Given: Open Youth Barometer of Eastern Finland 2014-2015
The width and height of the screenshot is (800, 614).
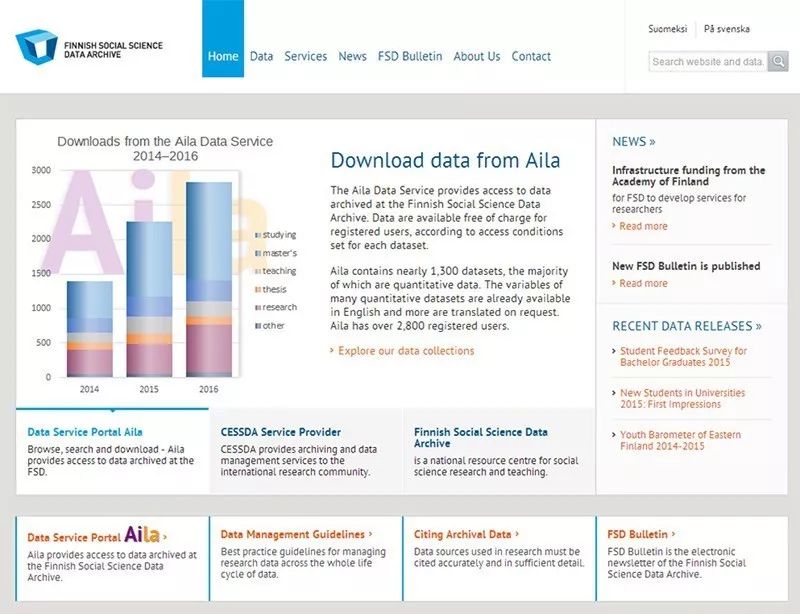Looking at the screenshot, I should tap(681, 440).
